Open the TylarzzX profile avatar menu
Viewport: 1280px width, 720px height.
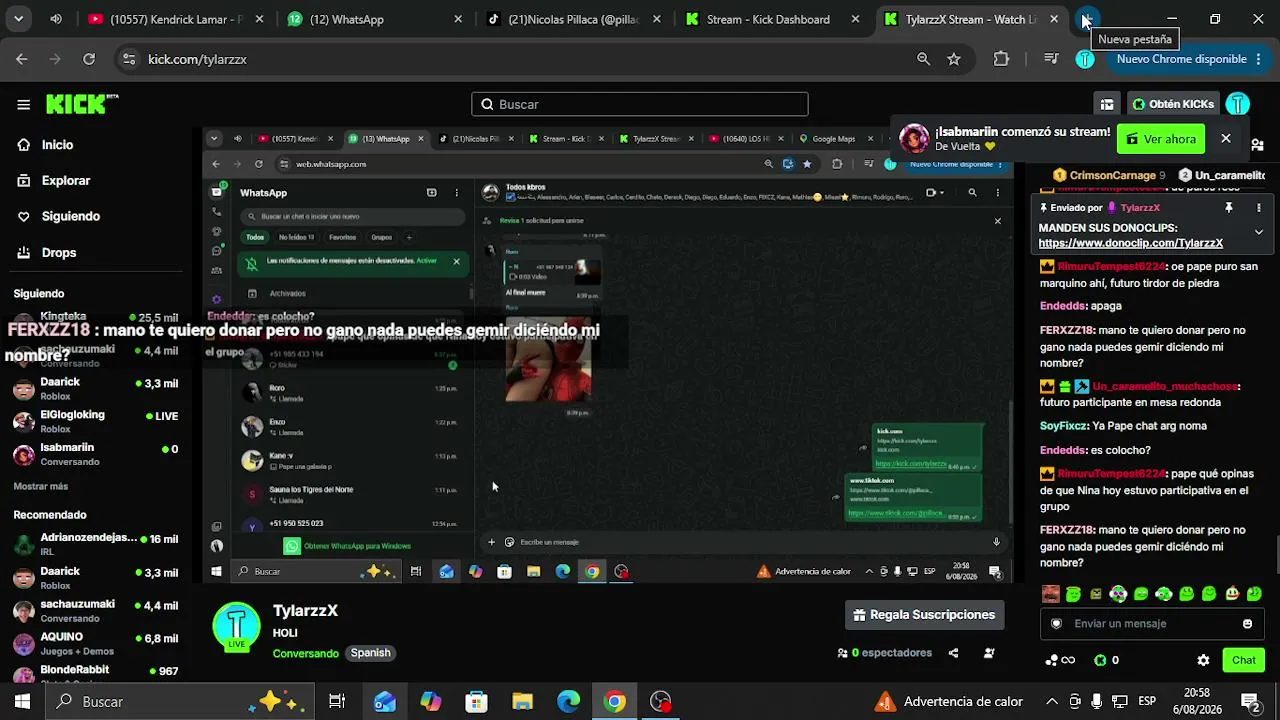tap(1238, 104)
